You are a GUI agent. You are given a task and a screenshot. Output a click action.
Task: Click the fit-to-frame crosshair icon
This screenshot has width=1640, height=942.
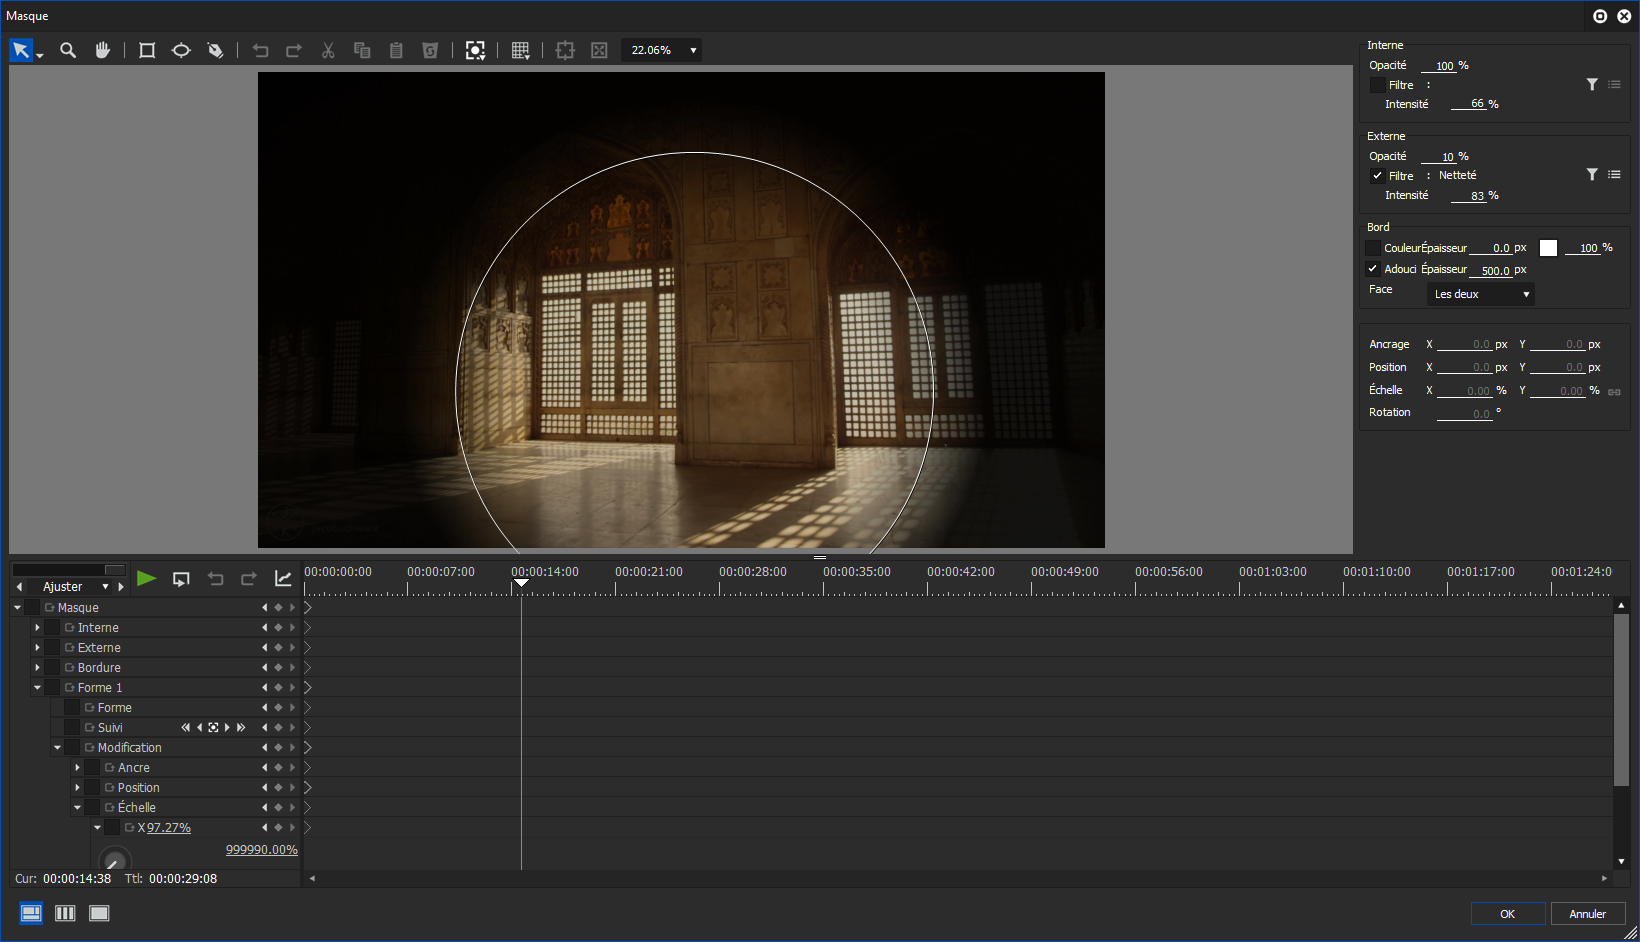(565, 50)
